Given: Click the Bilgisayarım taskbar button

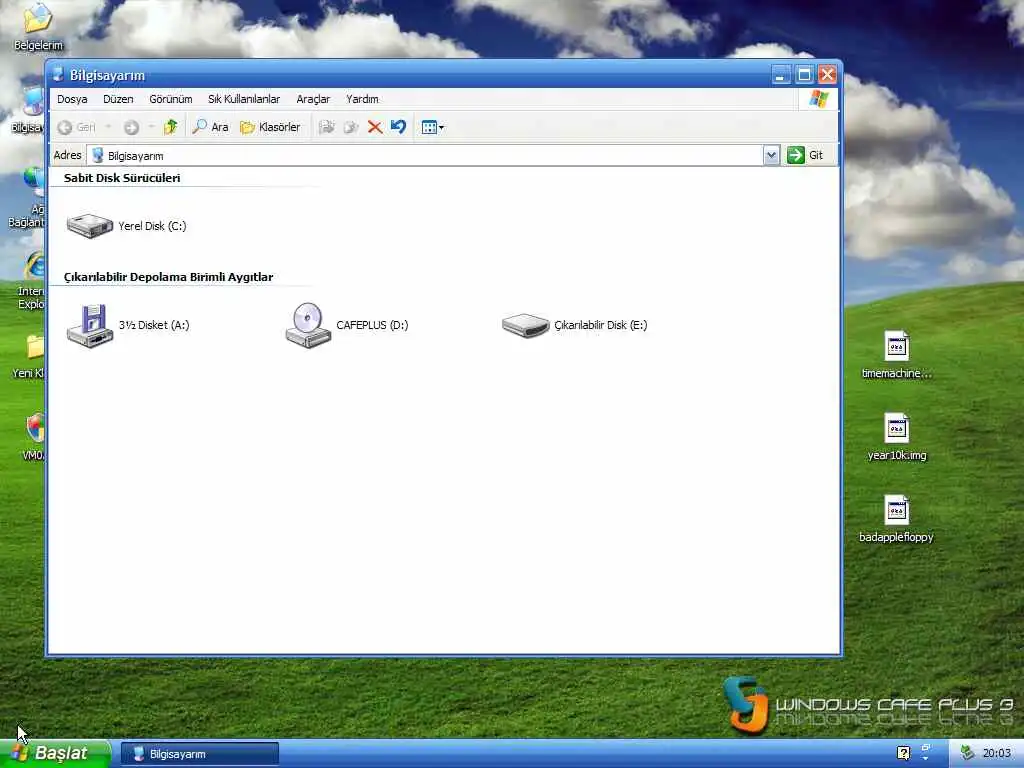Looking at the screenshot, I should pyautogui.click(x=200, y=754).
